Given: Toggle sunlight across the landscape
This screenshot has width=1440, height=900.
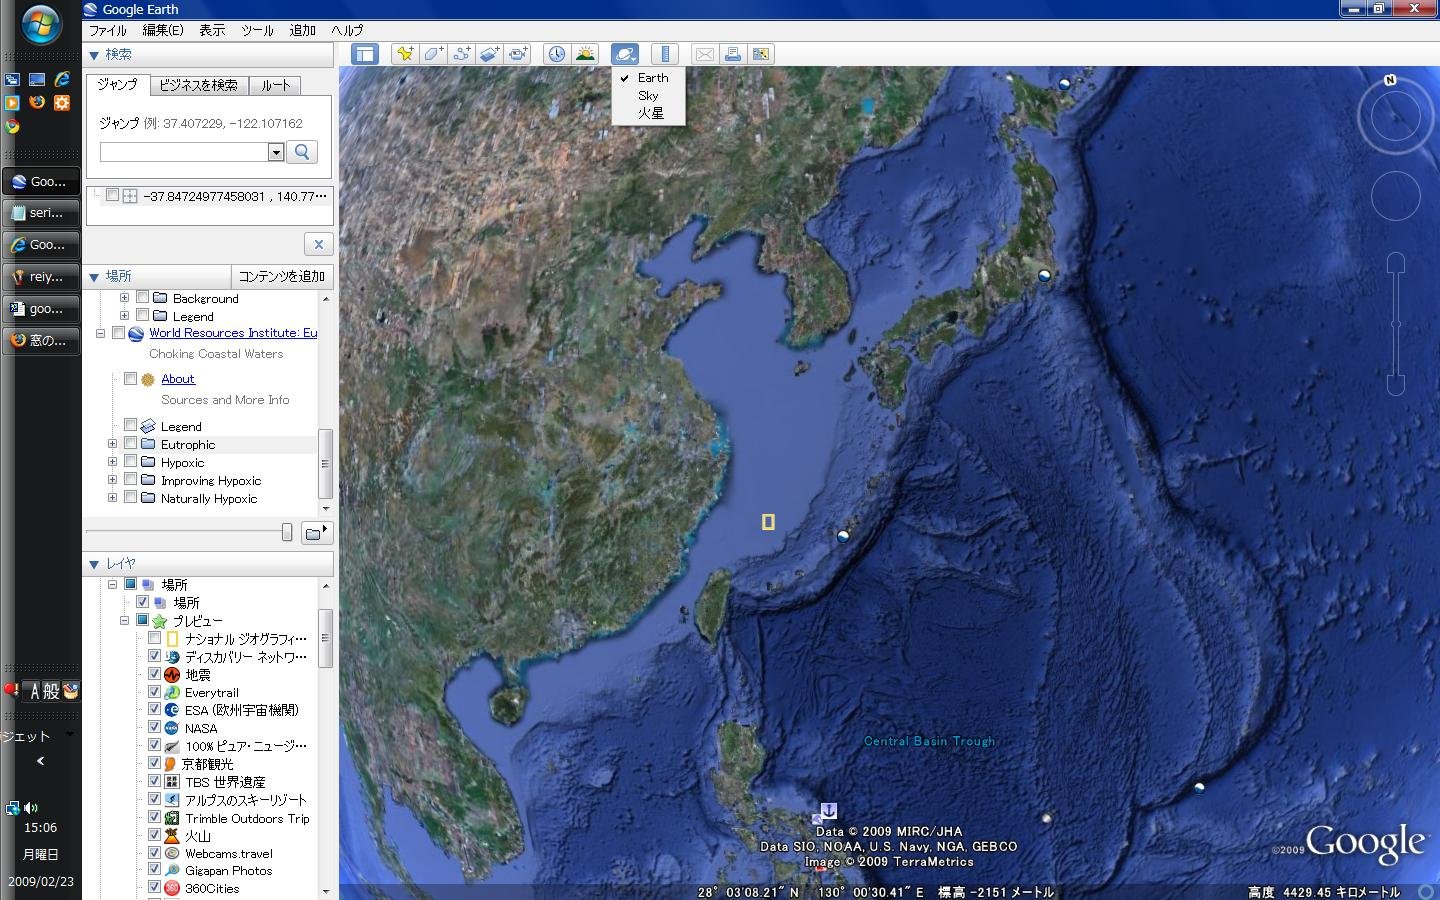Looking at the screenshot, I should point(585,54).
